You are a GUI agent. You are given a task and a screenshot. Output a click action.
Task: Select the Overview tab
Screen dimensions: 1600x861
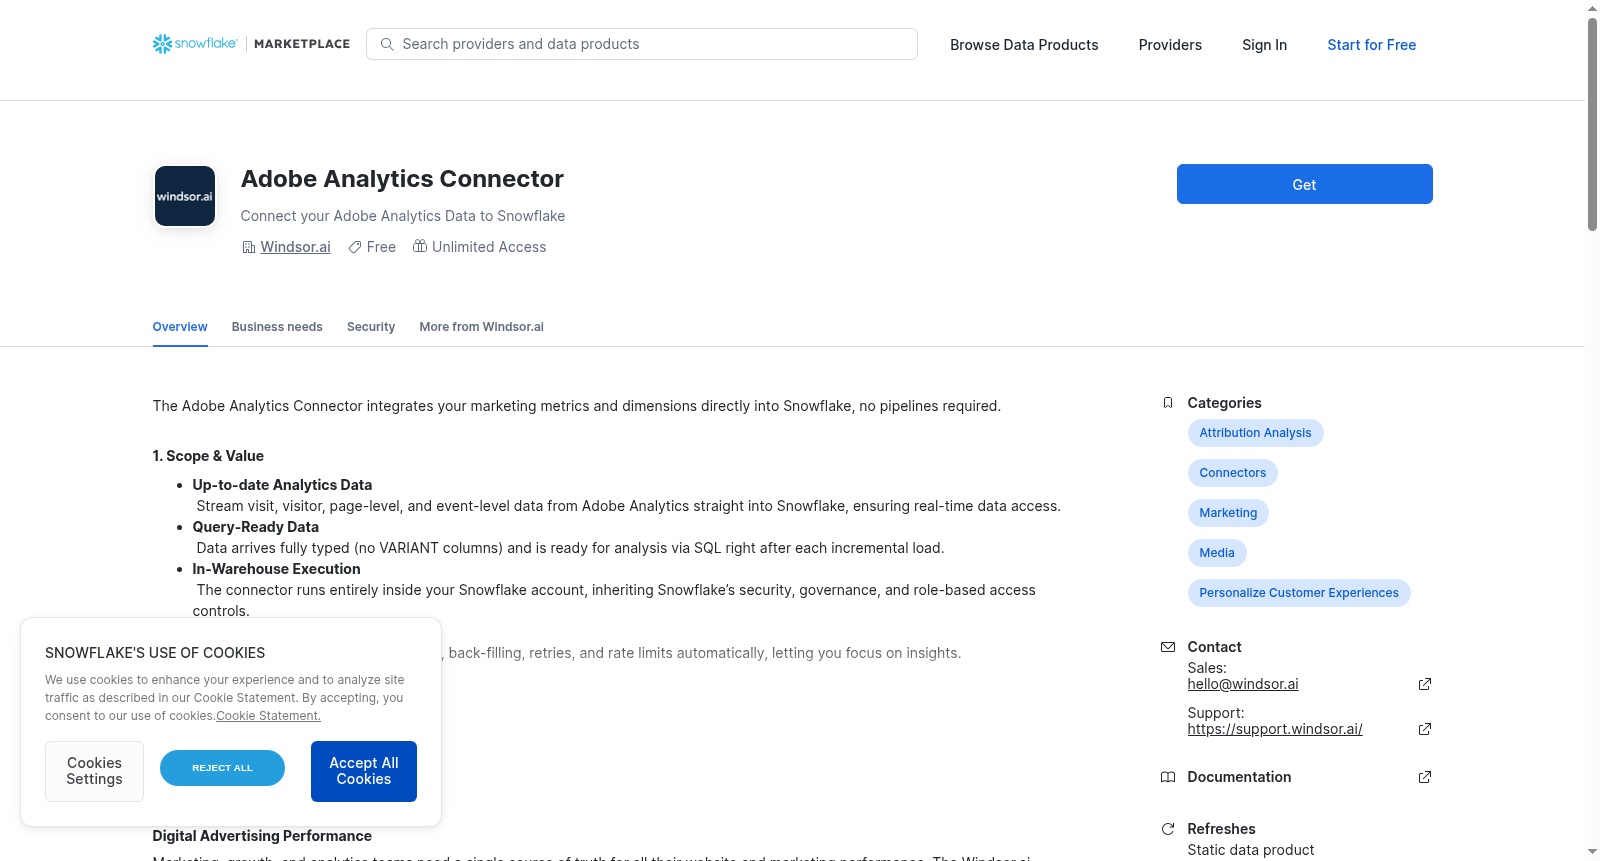180,327
